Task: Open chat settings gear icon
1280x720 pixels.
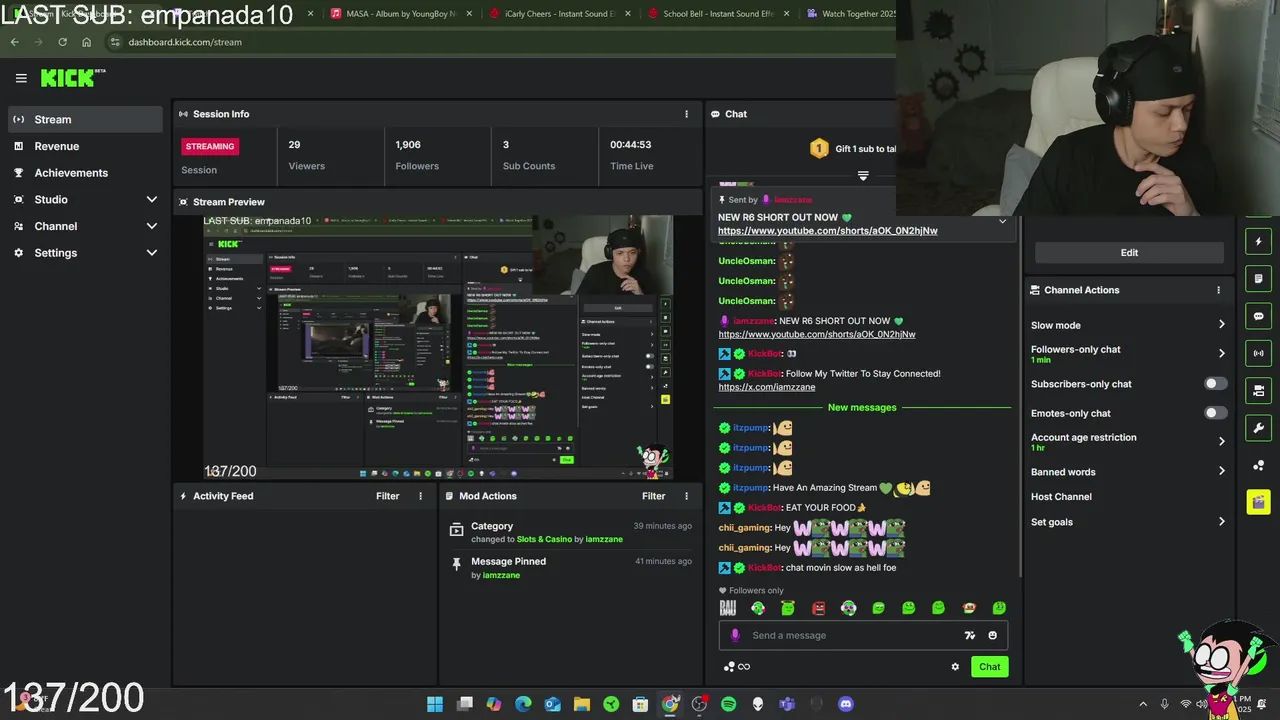Action: [x=955, y=667]
